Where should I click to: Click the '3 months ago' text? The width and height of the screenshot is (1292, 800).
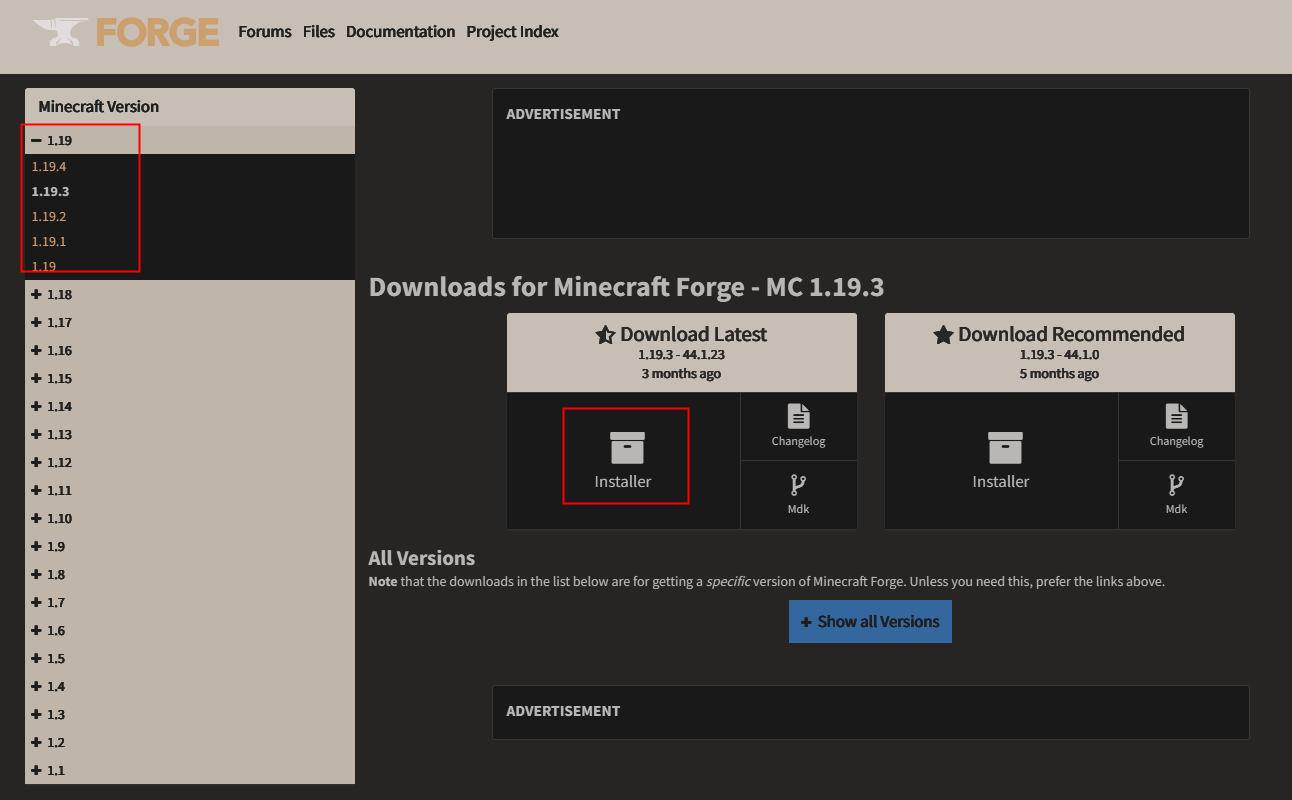[681, 374]
